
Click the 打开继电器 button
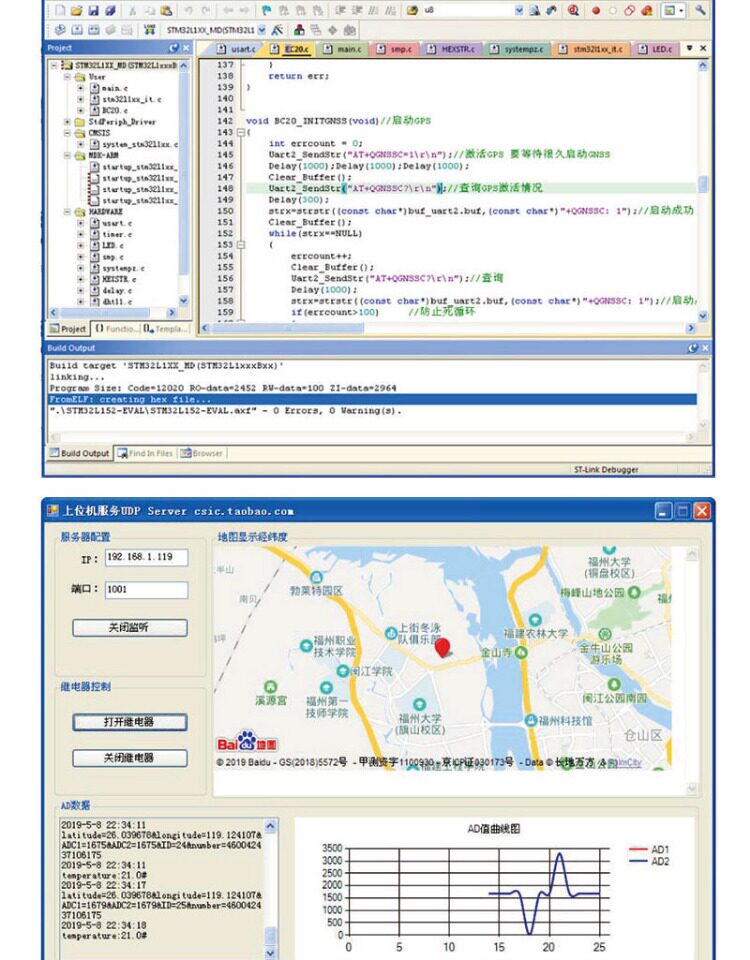[130, 722]
